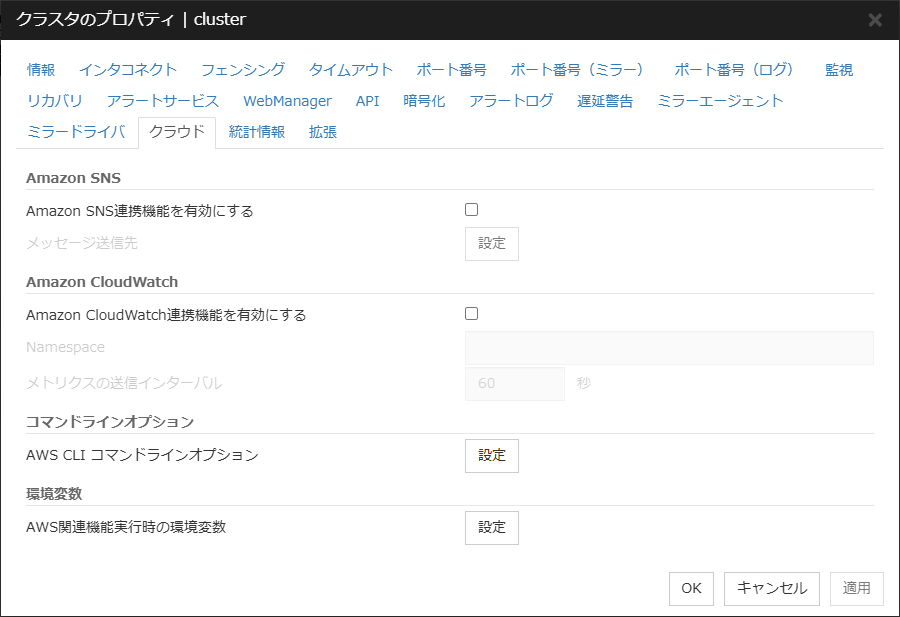Select the 統計情報 tab

click(257, 132)
